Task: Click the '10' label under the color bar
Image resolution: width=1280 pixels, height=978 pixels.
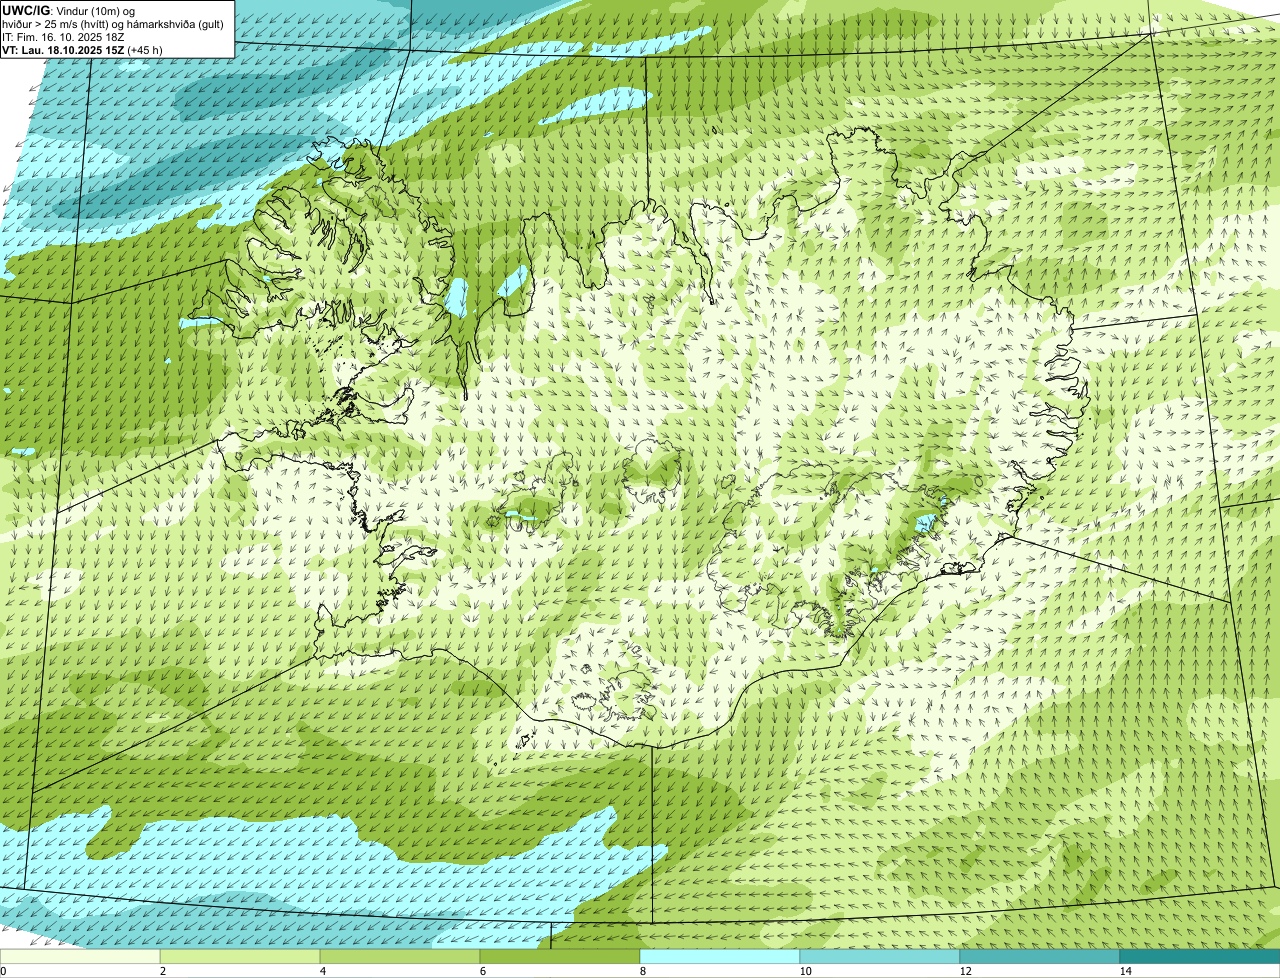Action: (x=805, y=971)
